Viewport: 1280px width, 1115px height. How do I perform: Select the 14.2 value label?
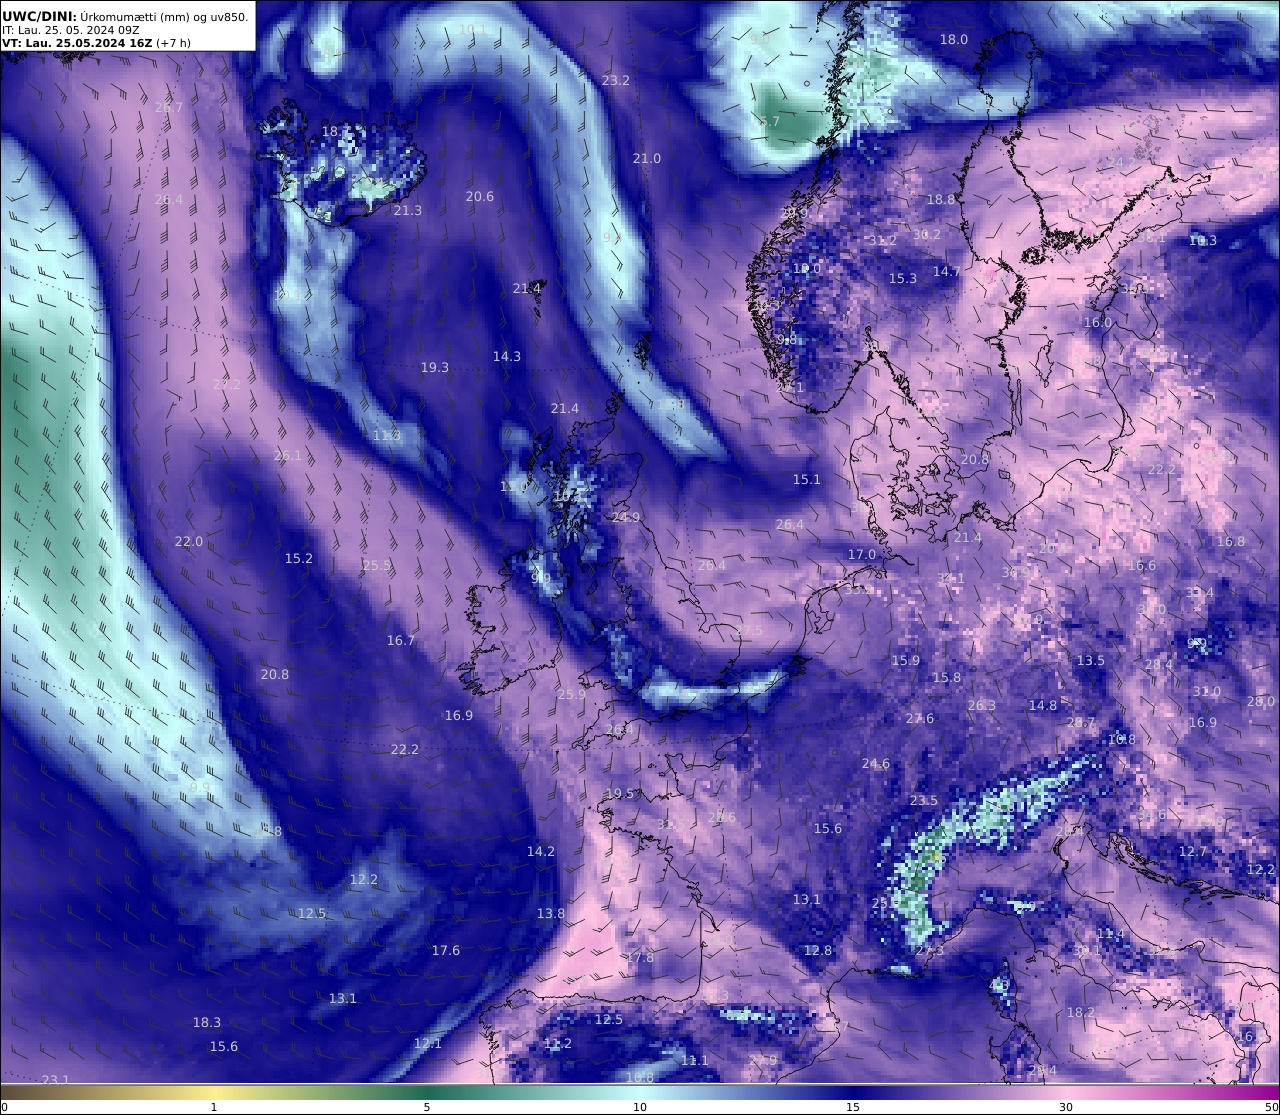point(541,851)
